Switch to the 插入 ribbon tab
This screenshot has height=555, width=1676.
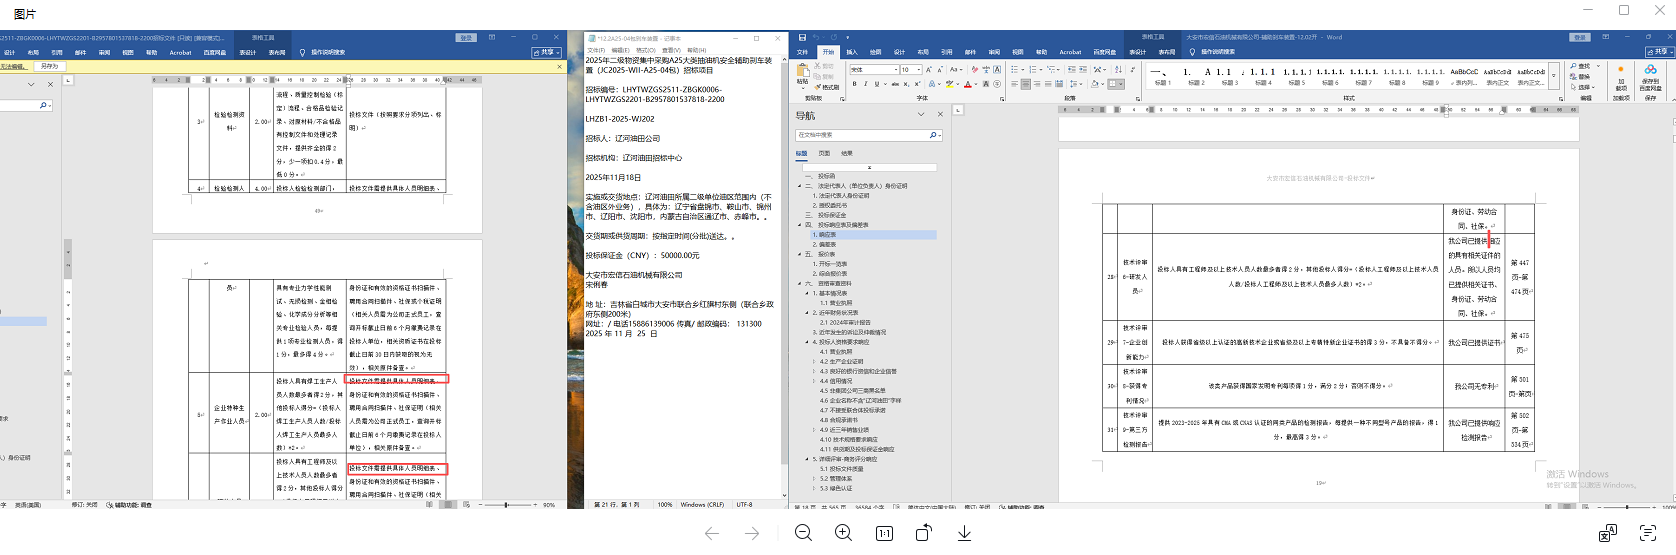852,52
